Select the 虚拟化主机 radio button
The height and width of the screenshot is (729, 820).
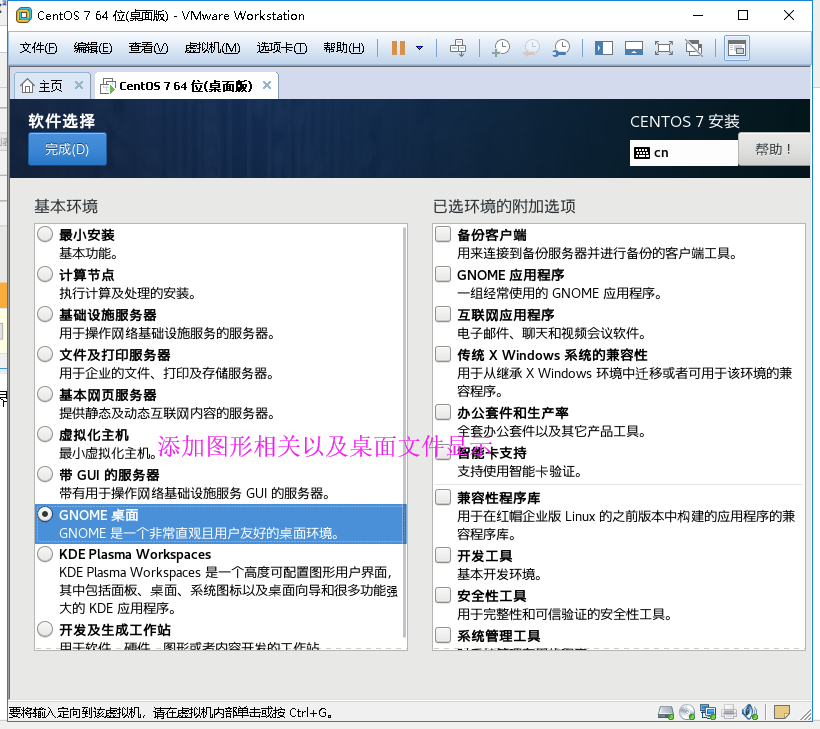[x=45, y=434]
